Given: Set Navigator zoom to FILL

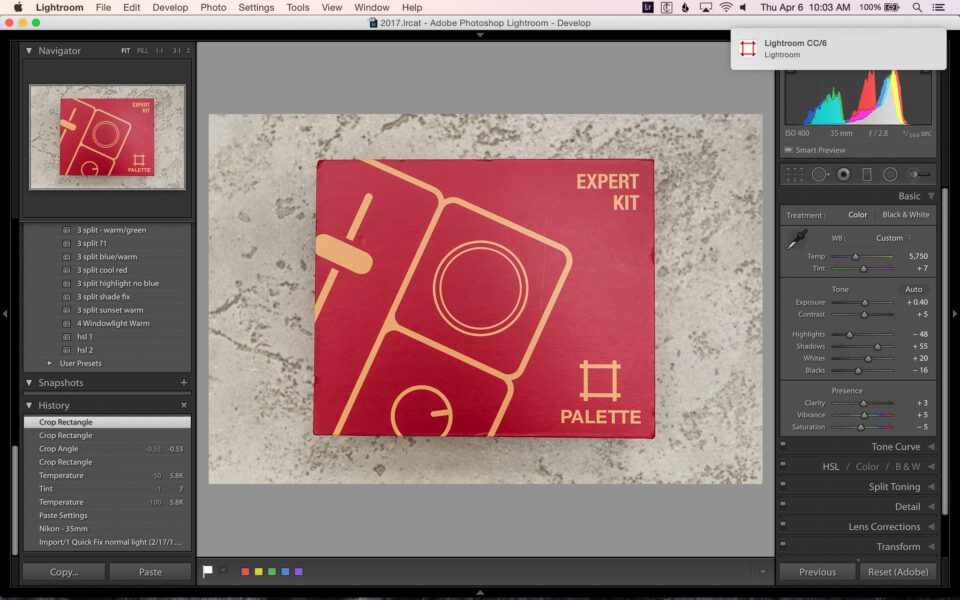Looking at the screenshot, I should point(143,51).
